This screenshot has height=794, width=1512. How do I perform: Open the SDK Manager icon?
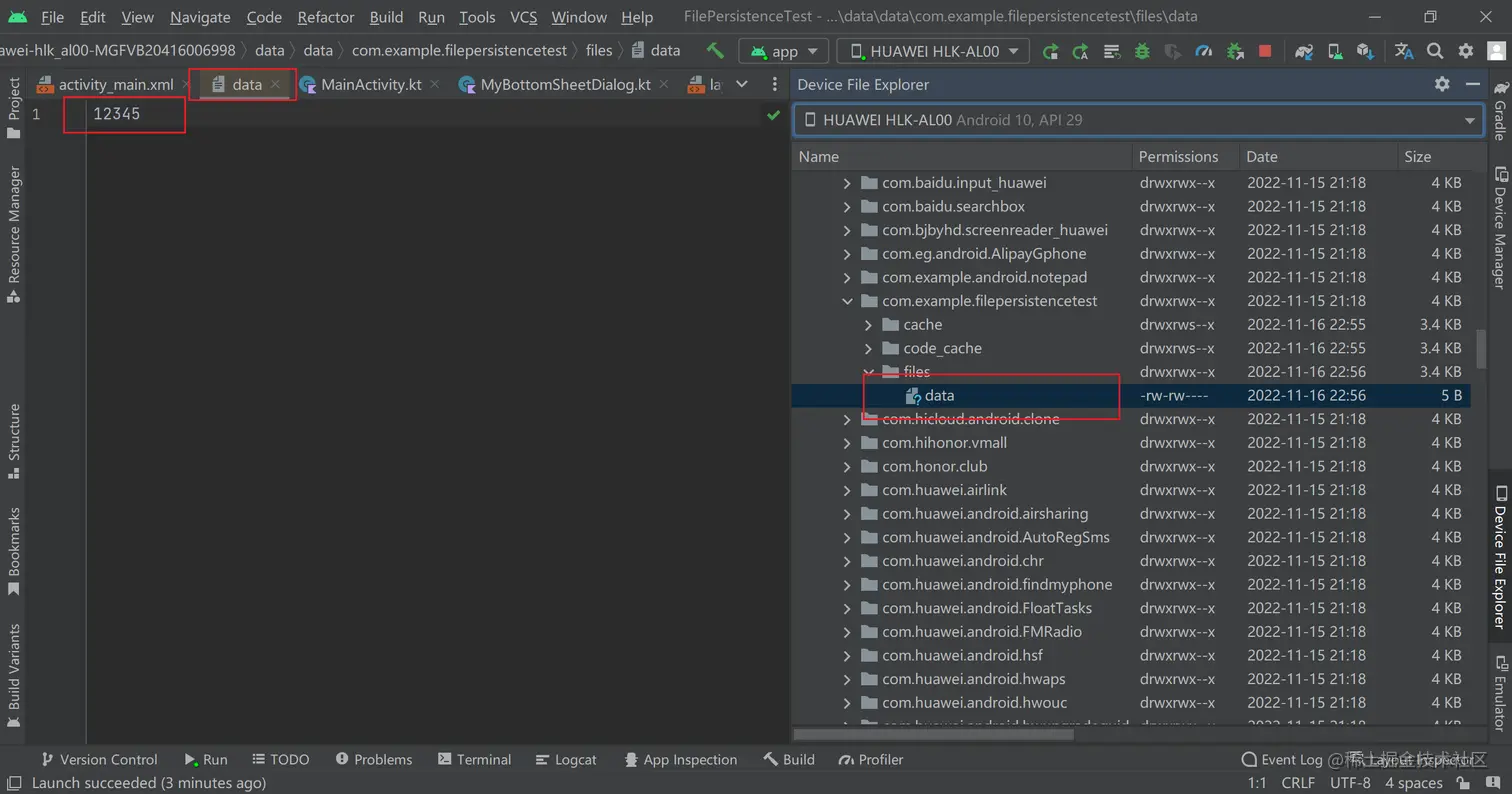(1365, 51)
